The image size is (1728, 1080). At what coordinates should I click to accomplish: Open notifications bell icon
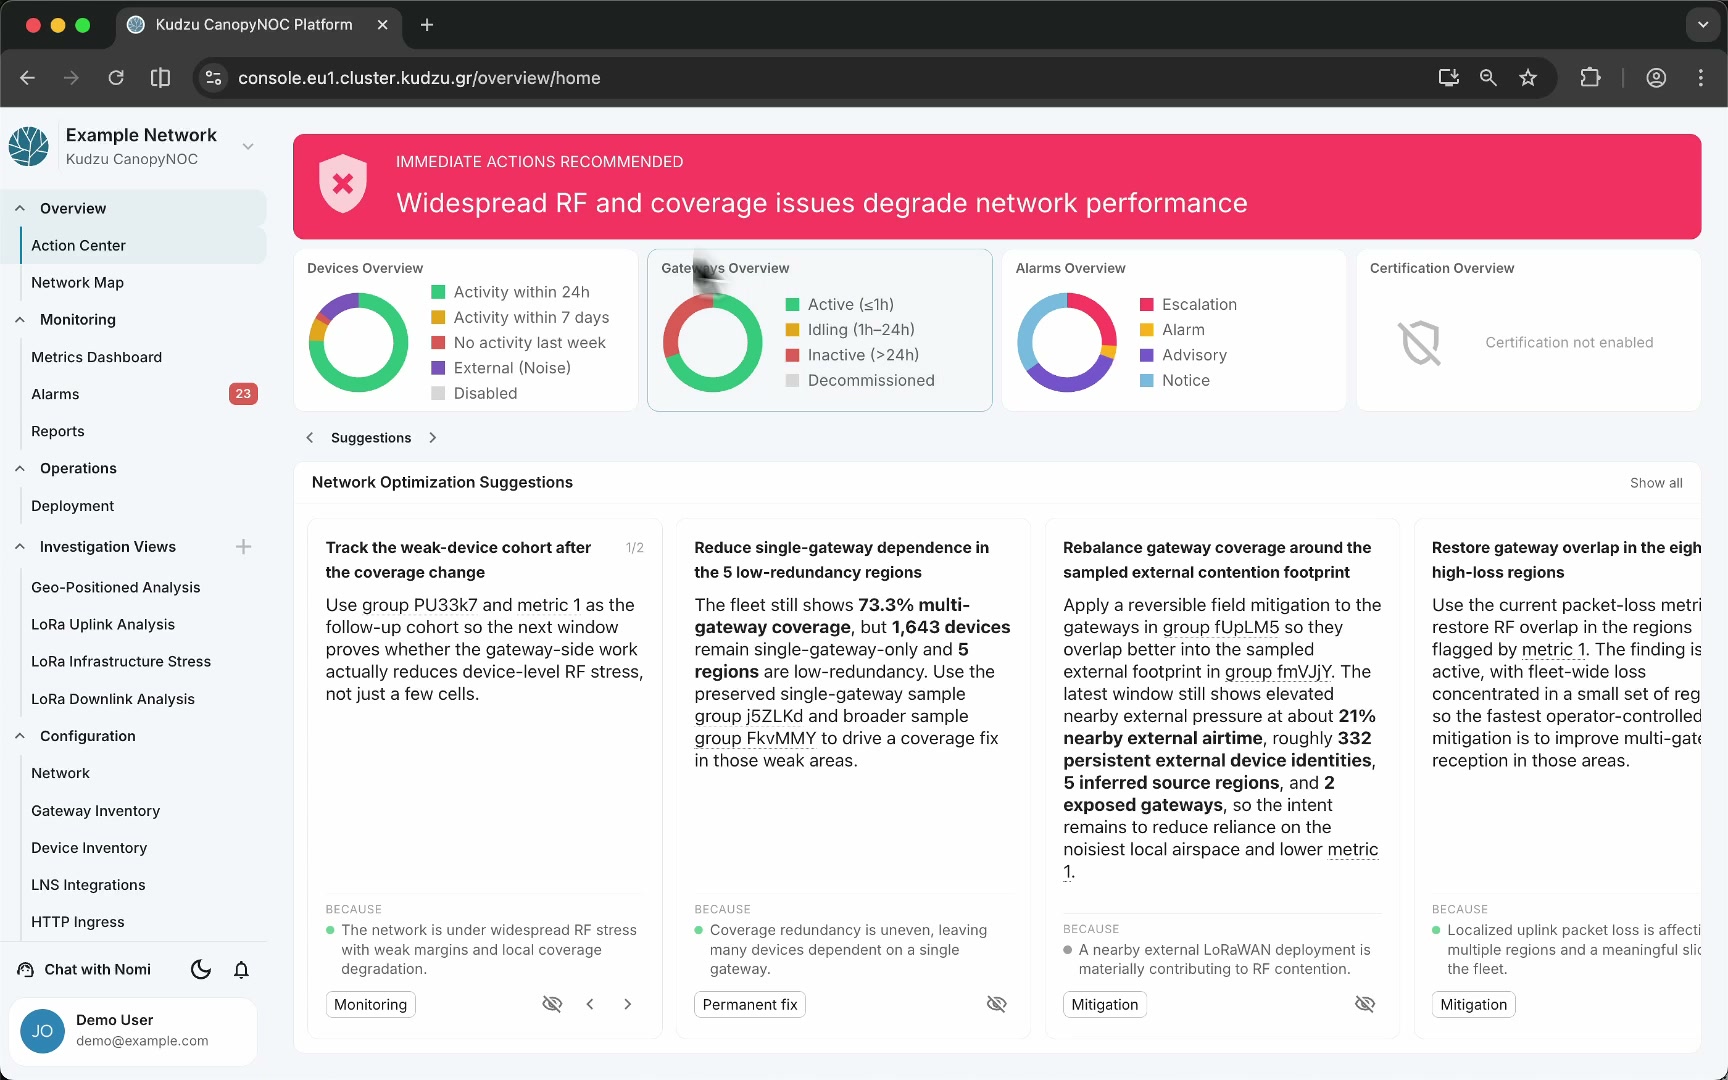click(241, 969)
